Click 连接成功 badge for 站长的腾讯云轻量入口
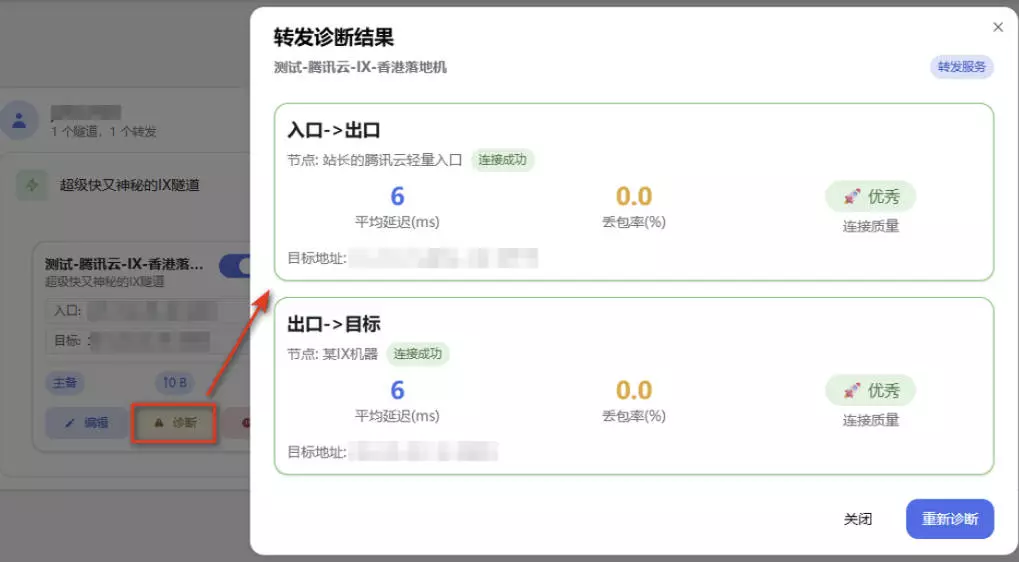 click(x=502, y=159)
